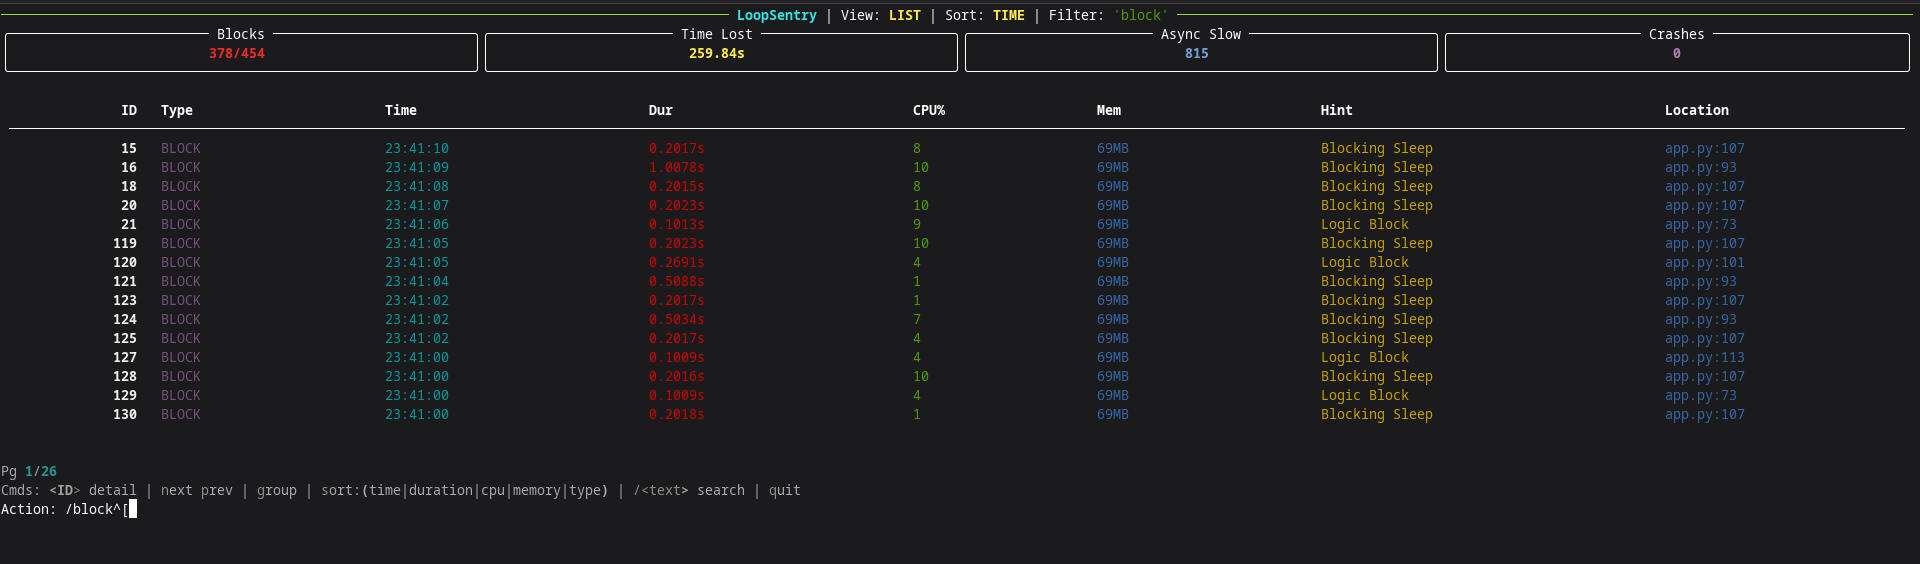Click the duration 0.5034s in row 124

click(x=677, y=320)
